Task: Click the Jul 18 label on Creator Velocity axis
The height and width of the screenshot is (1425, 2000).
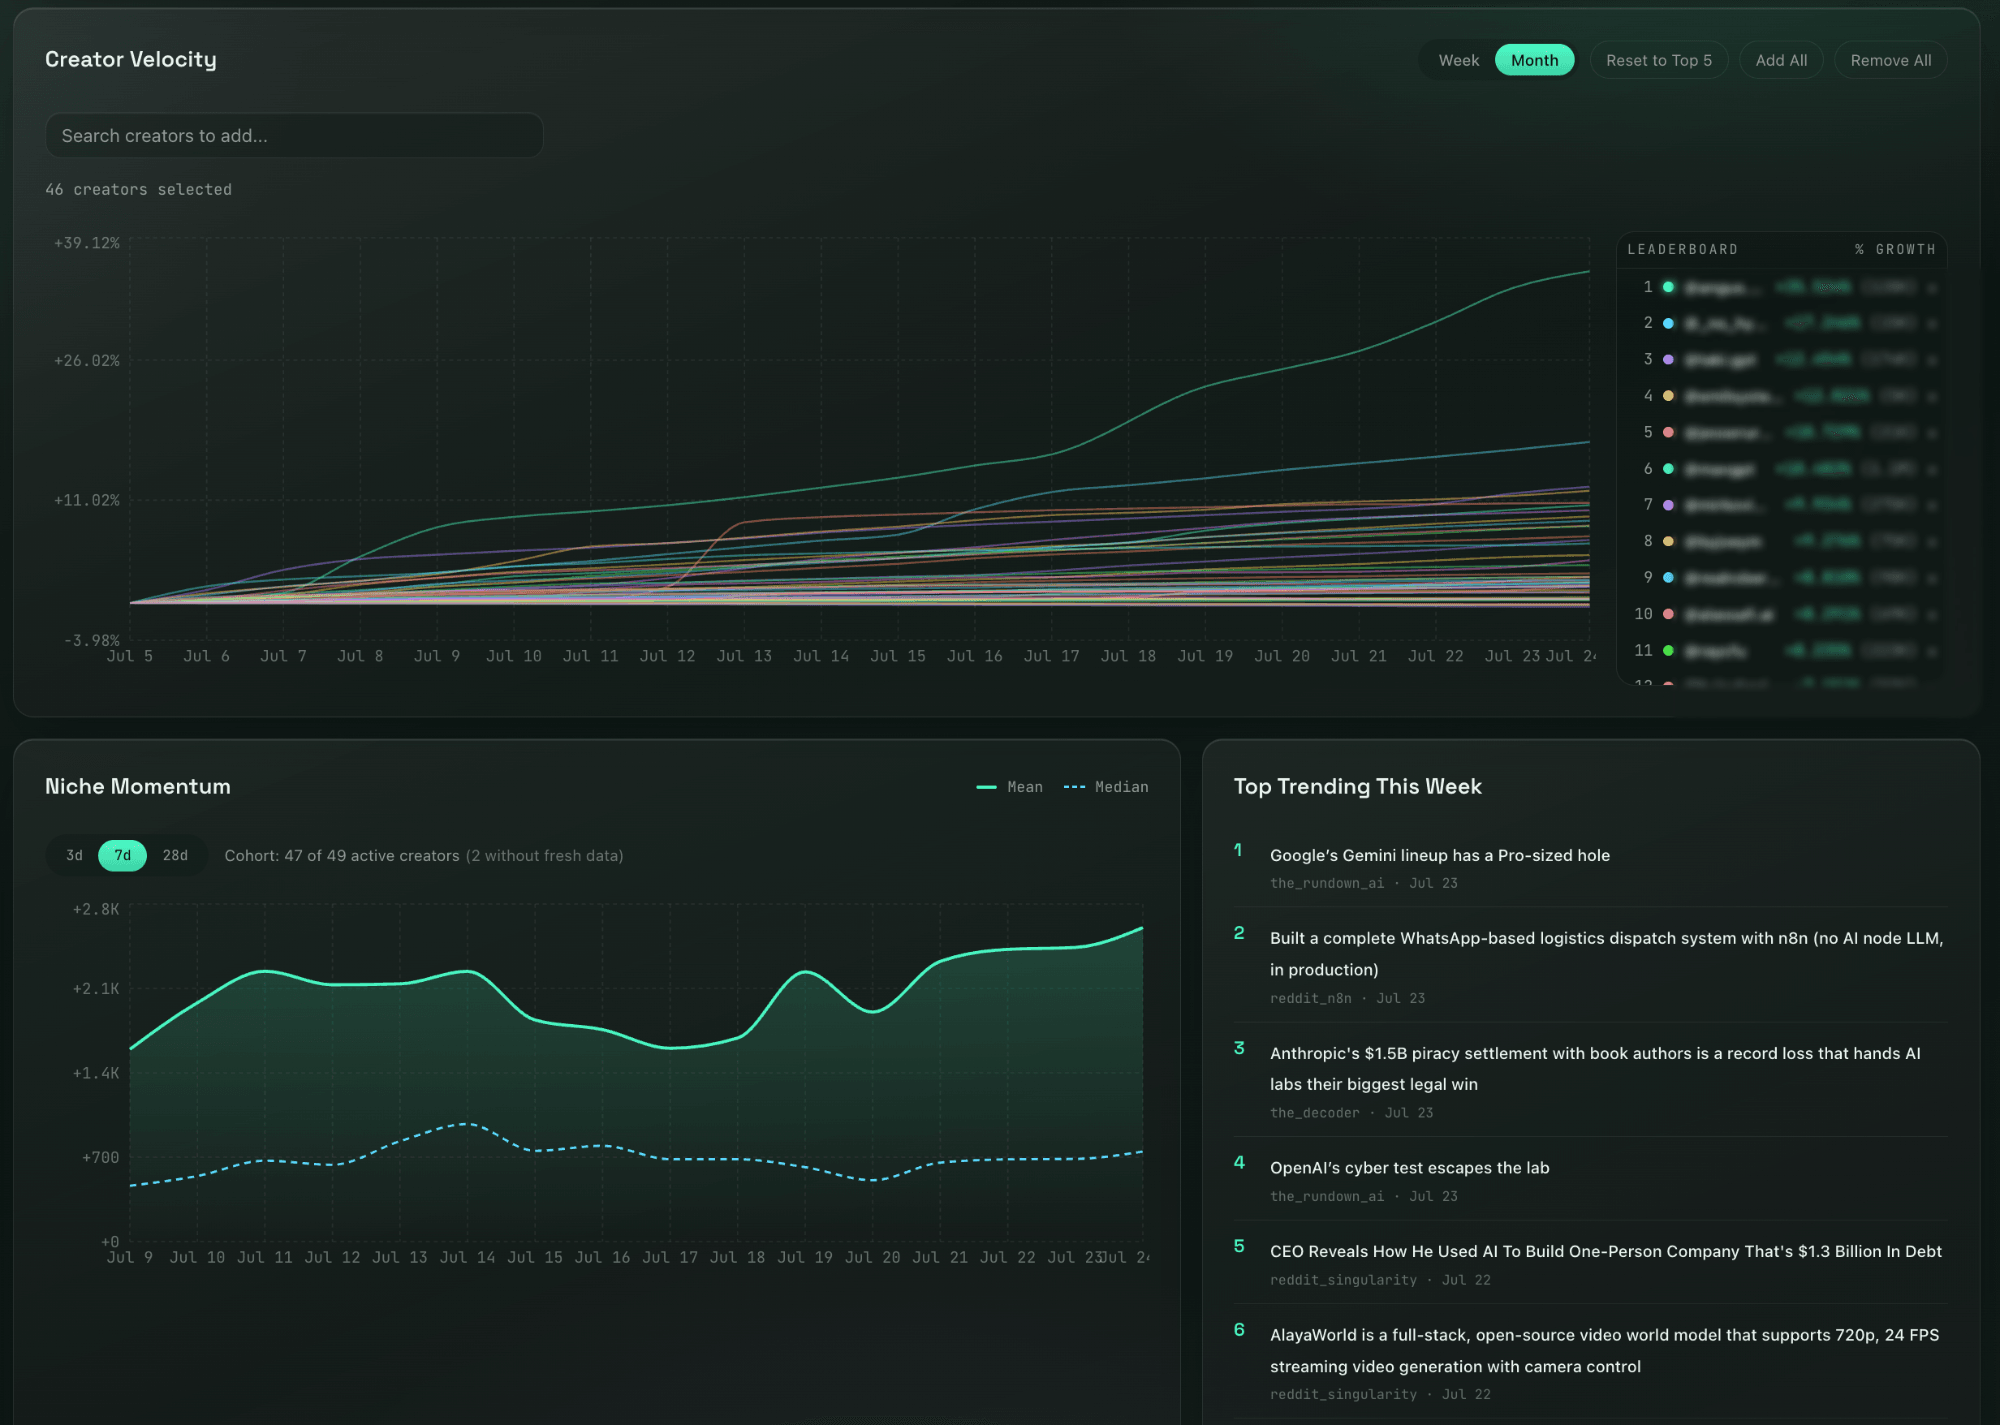Action: pos(1128,656)
